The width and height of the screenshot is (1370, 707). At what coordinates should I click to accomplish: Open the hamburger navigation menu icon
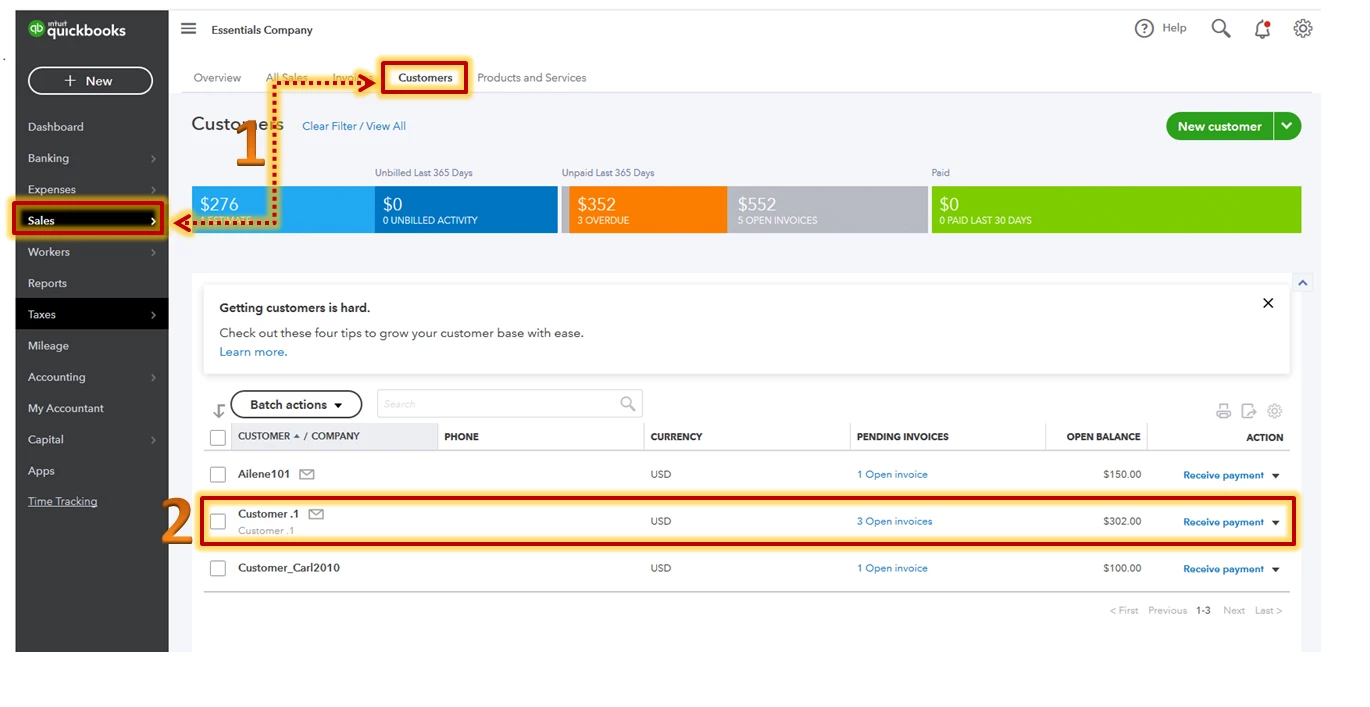coord(188,29)
